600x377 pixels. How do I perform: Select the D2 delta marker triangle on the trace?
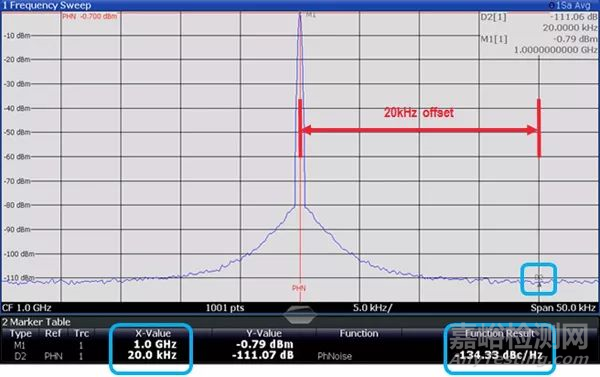point(539,284)
